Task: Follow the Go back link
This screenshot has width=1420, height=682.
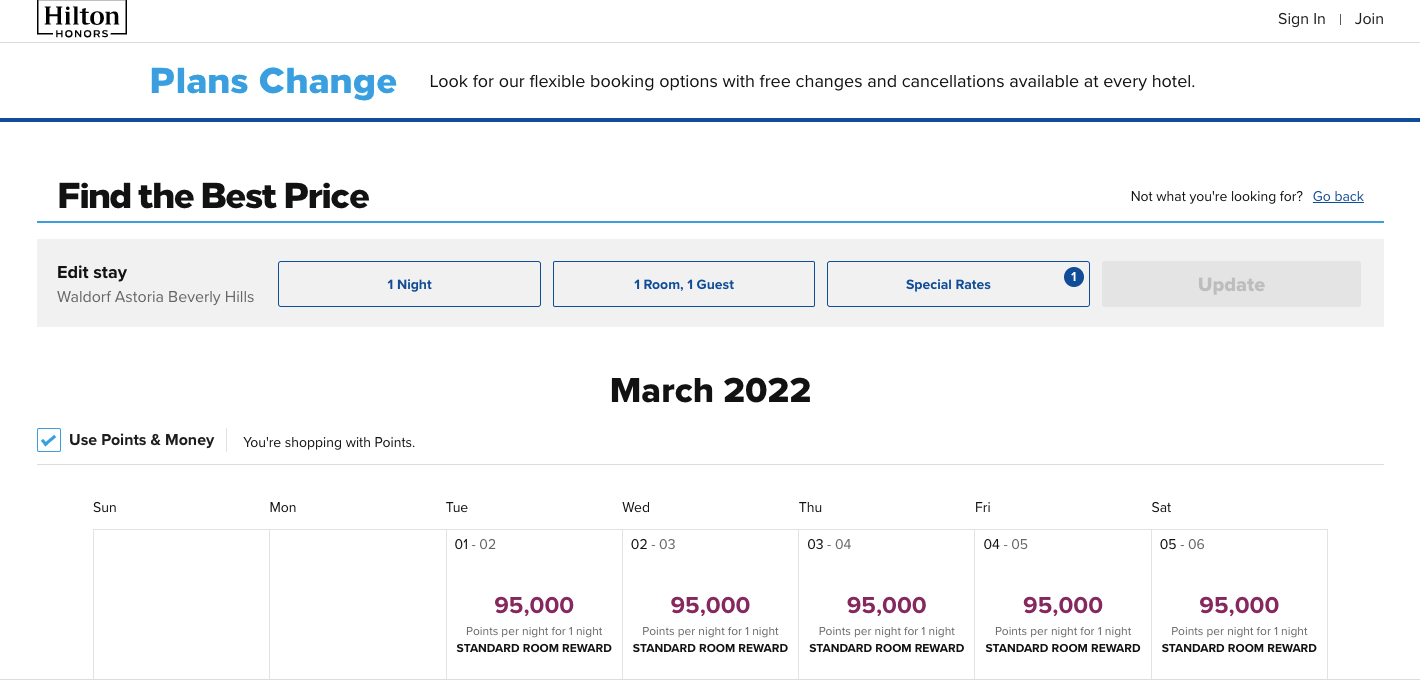Action: (x=1338, y=196)
